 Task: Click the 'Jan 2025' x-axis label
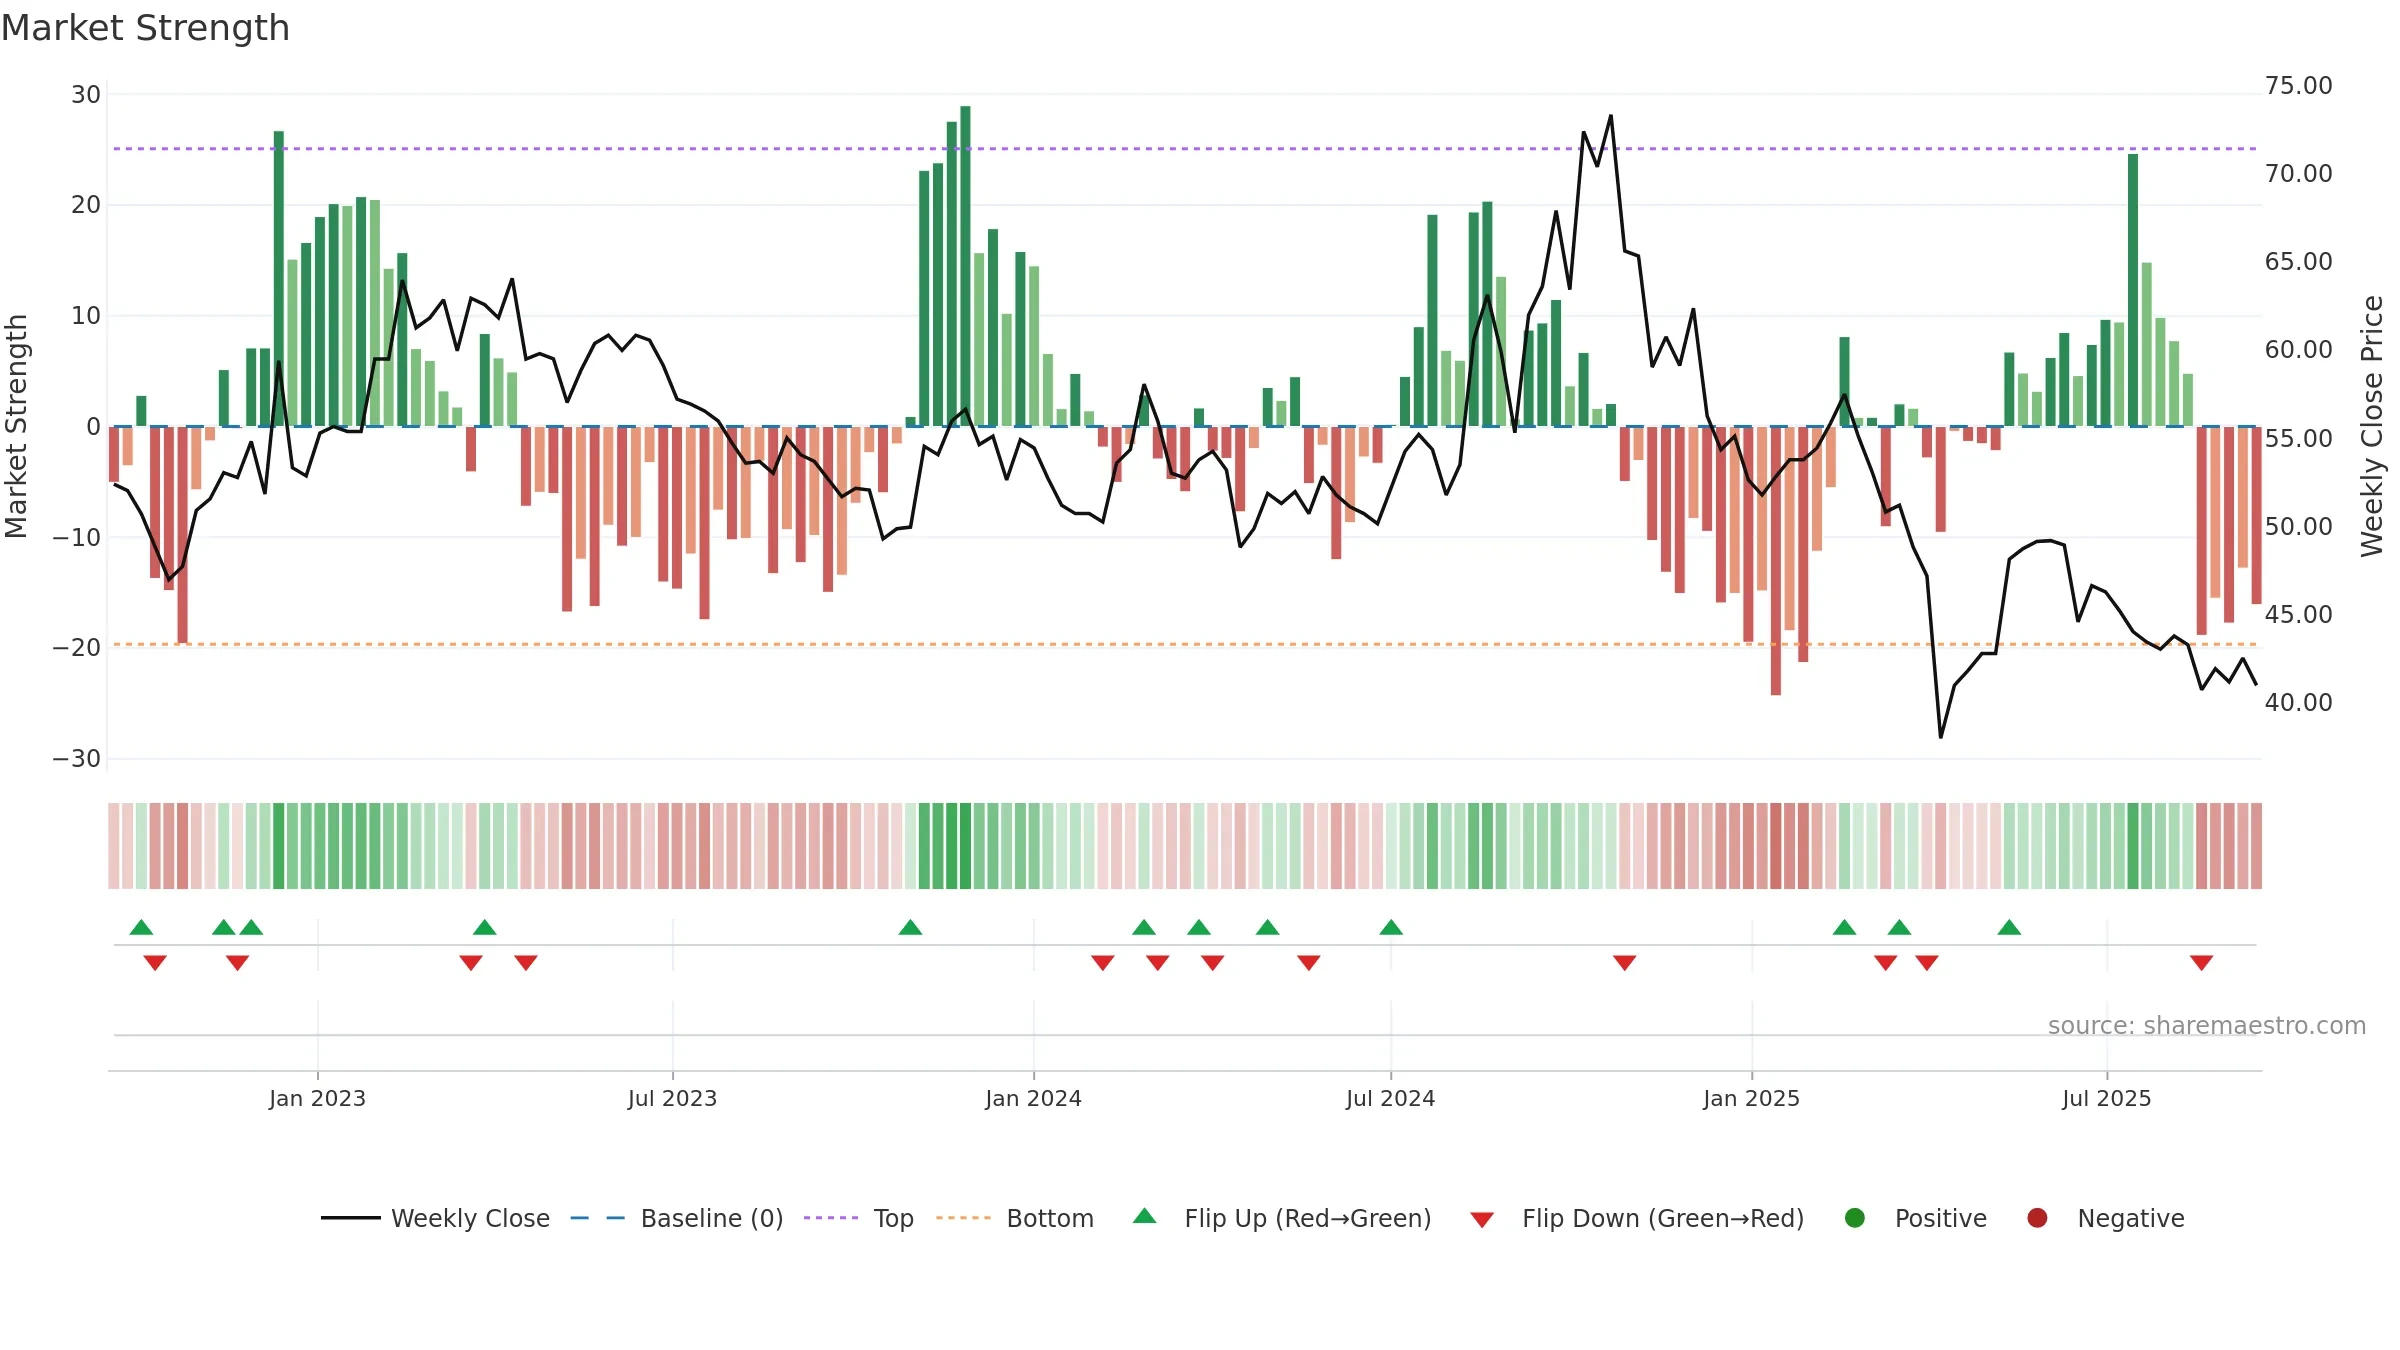(1751, 1099)
